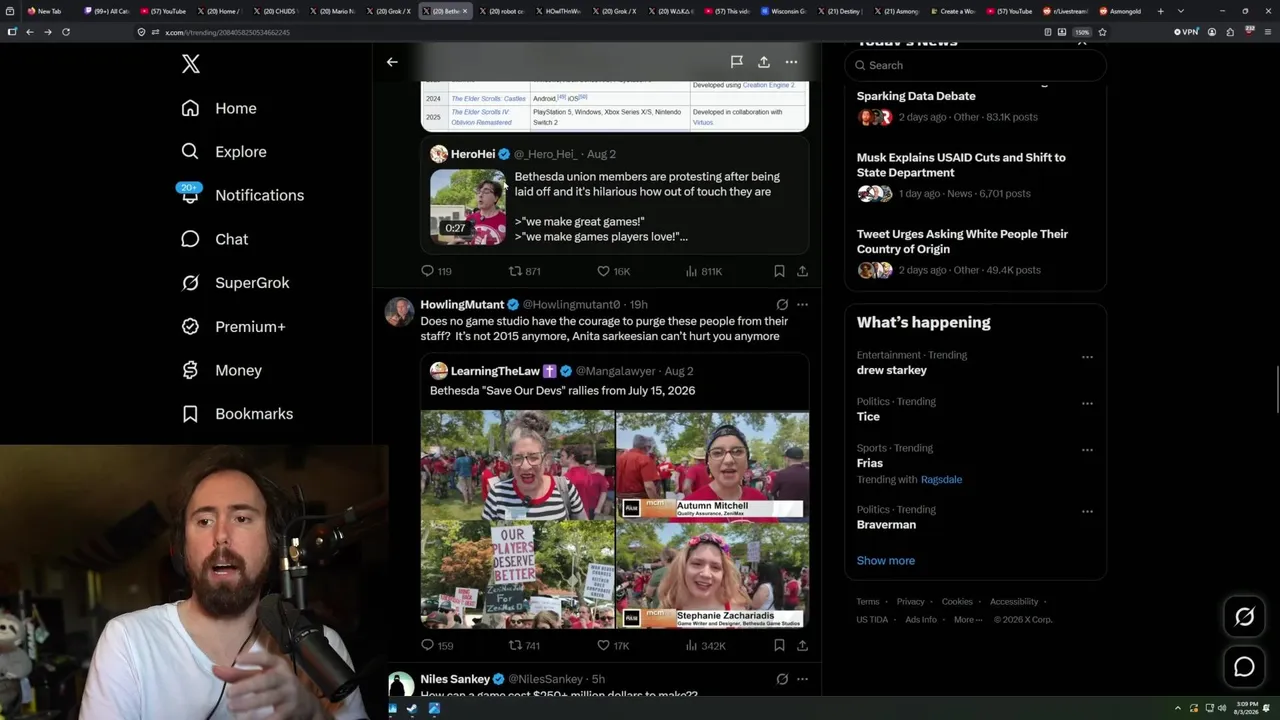Viewport: 1280px width, 720px height.
Task: Like the post with 17K likes
Action: point(613,646)
